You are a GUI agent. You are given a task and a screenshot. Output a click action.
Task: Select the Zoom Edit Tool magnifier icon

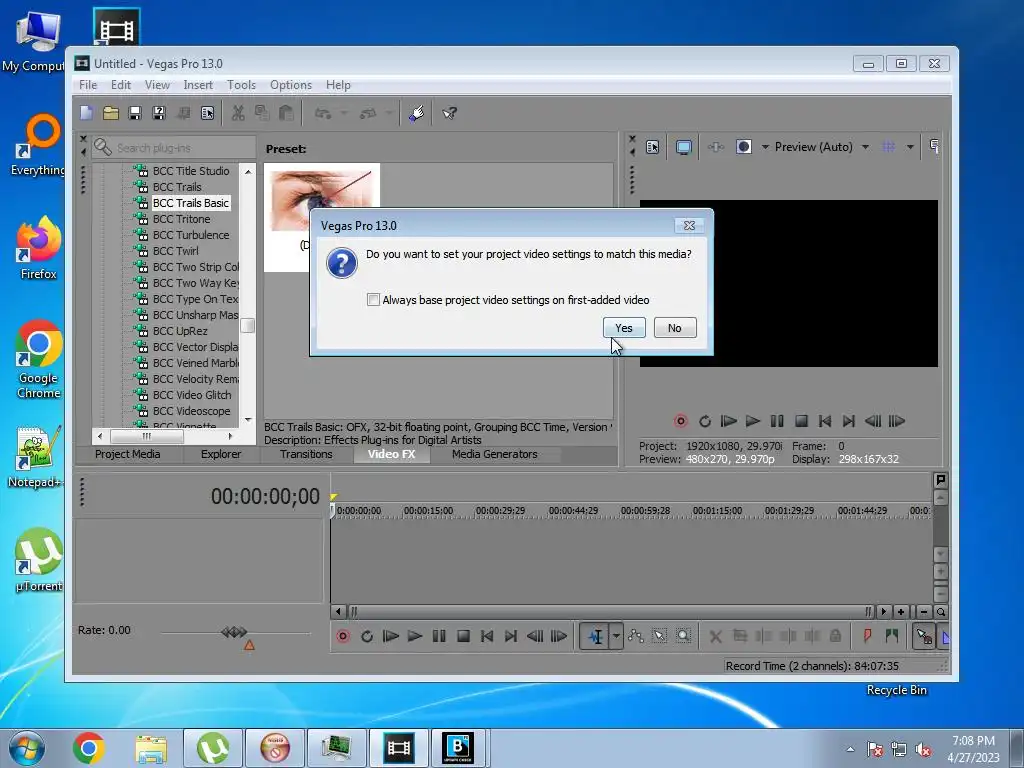point(683,636)
